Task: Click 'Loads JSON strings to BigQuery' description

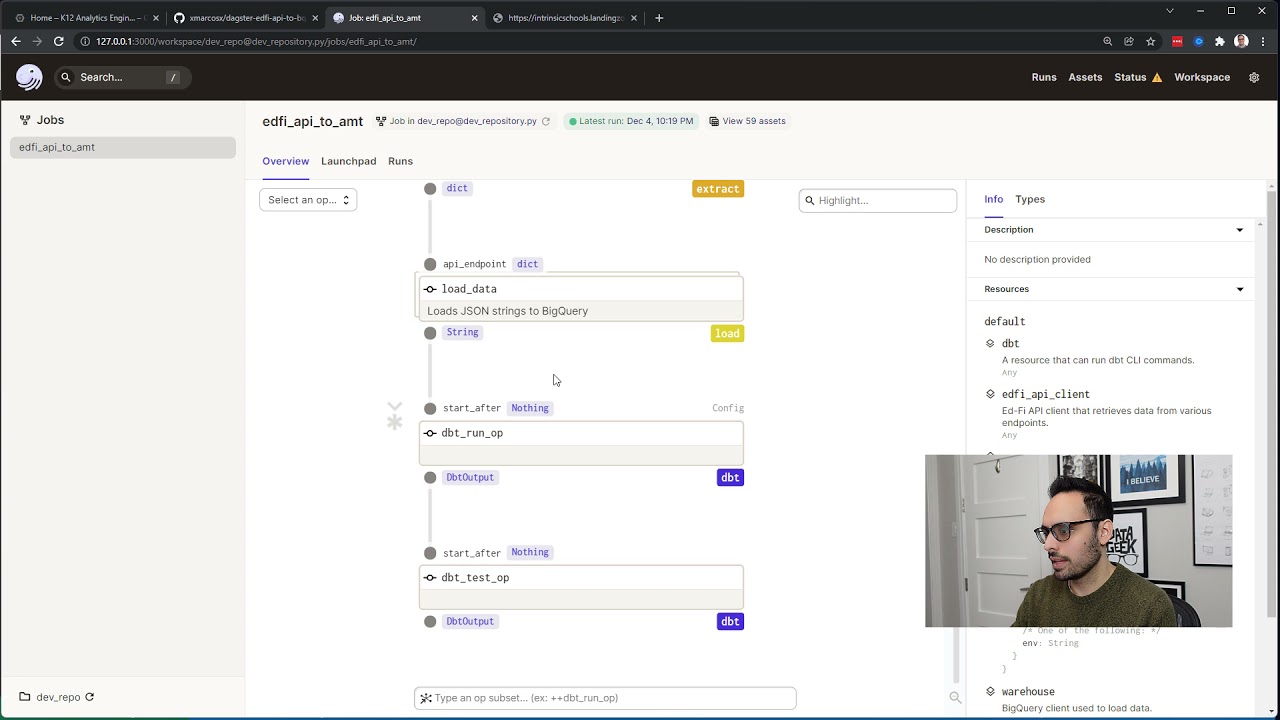Action: 507,311
